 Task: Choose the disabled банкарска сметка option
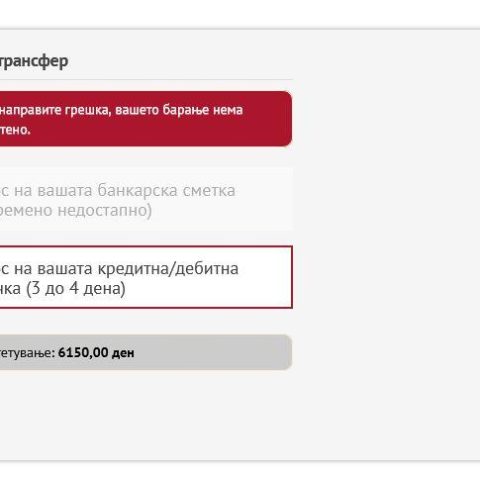tap(146, 199)
